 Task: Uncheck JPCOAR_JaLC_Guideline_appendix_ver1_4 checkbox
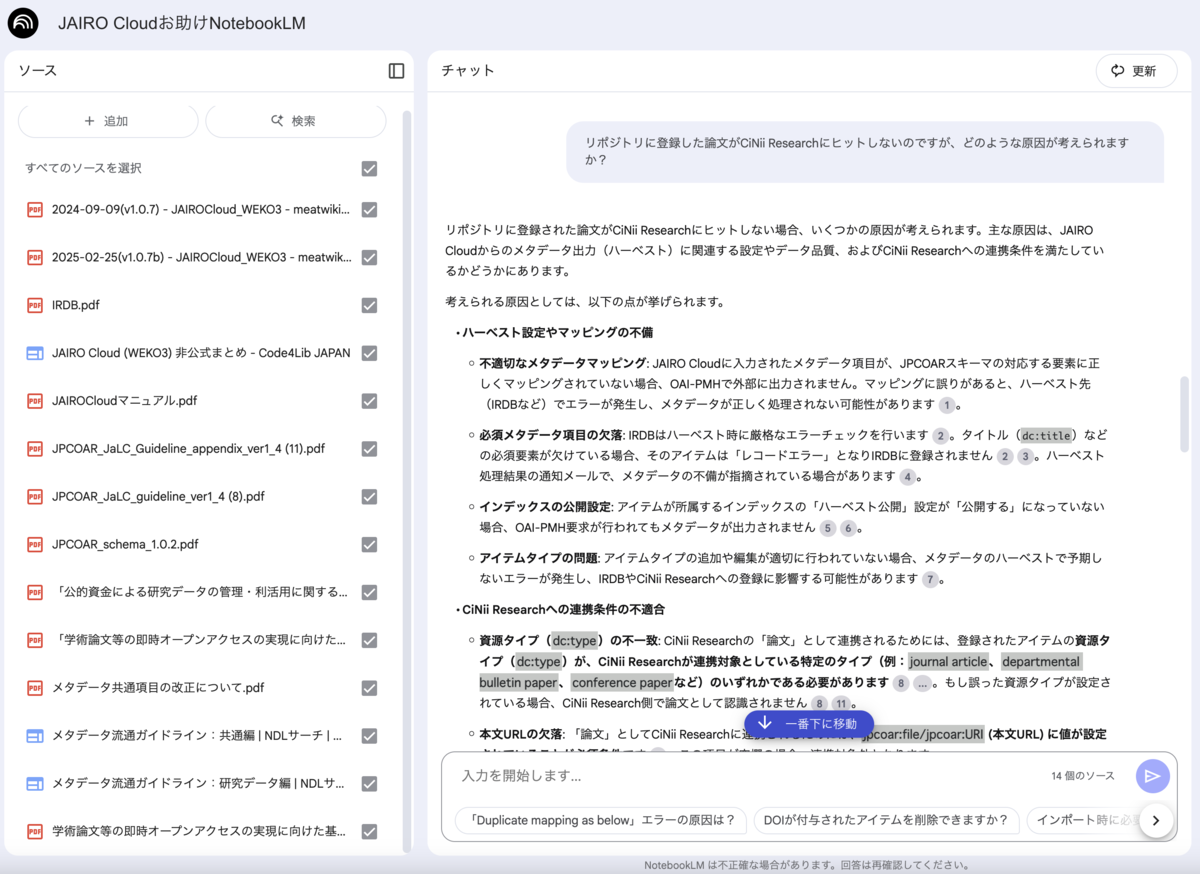click(369, 449)
